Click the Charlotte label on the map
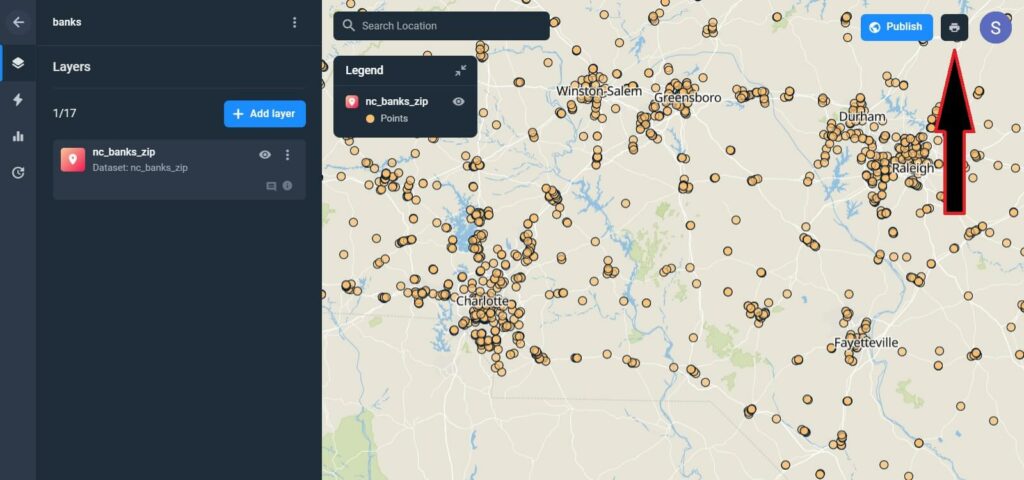 click(x=482, y=301)
